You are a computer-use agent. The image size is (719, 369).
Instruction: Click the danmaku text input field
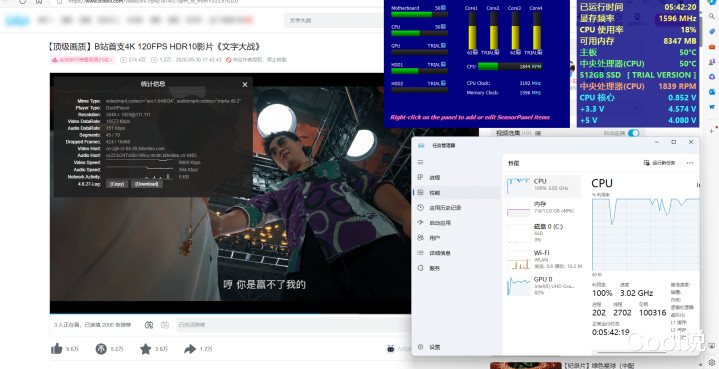point(293,325)
